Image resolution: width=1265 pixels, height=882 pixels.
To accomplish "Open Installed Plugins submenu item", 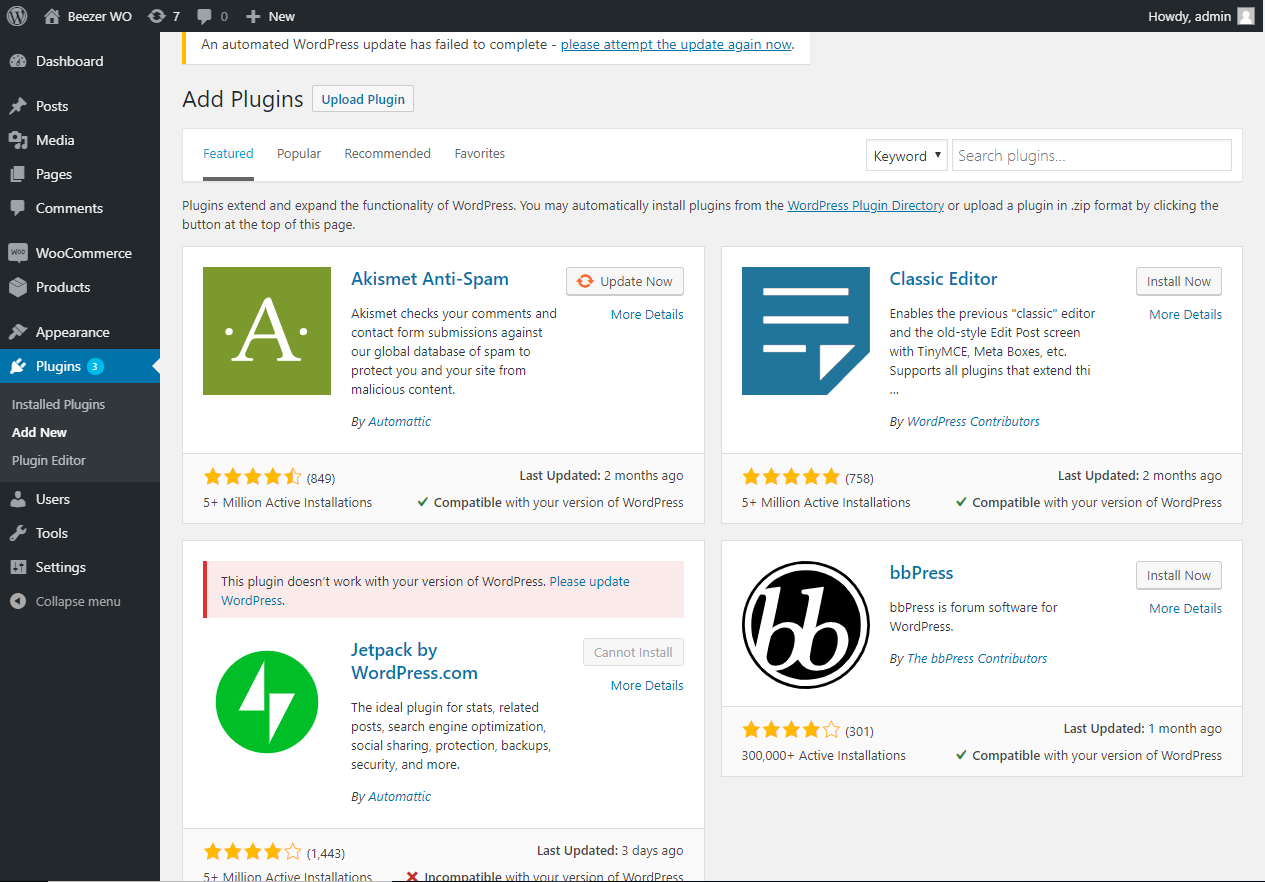I will coord(58,404).
